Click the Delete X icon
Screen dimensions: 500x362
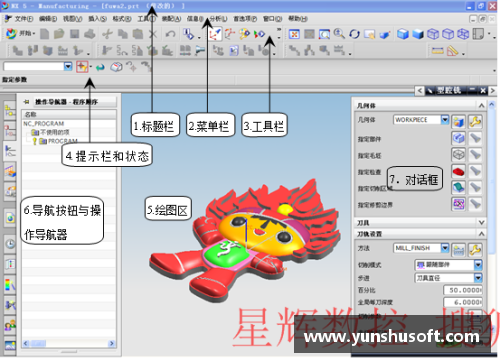point(153,34)
